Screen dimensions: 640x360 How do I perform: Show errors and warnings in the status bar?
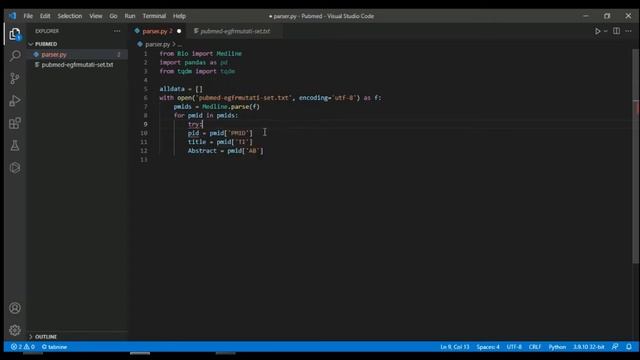23,347
